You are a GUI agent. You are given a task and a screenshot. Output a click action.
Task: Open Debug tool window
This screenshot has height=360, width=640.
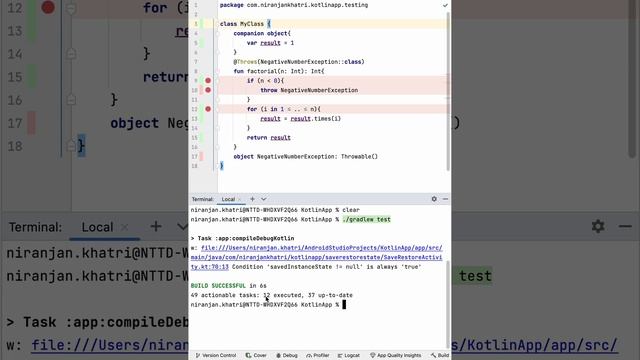[x=287, y=356]
